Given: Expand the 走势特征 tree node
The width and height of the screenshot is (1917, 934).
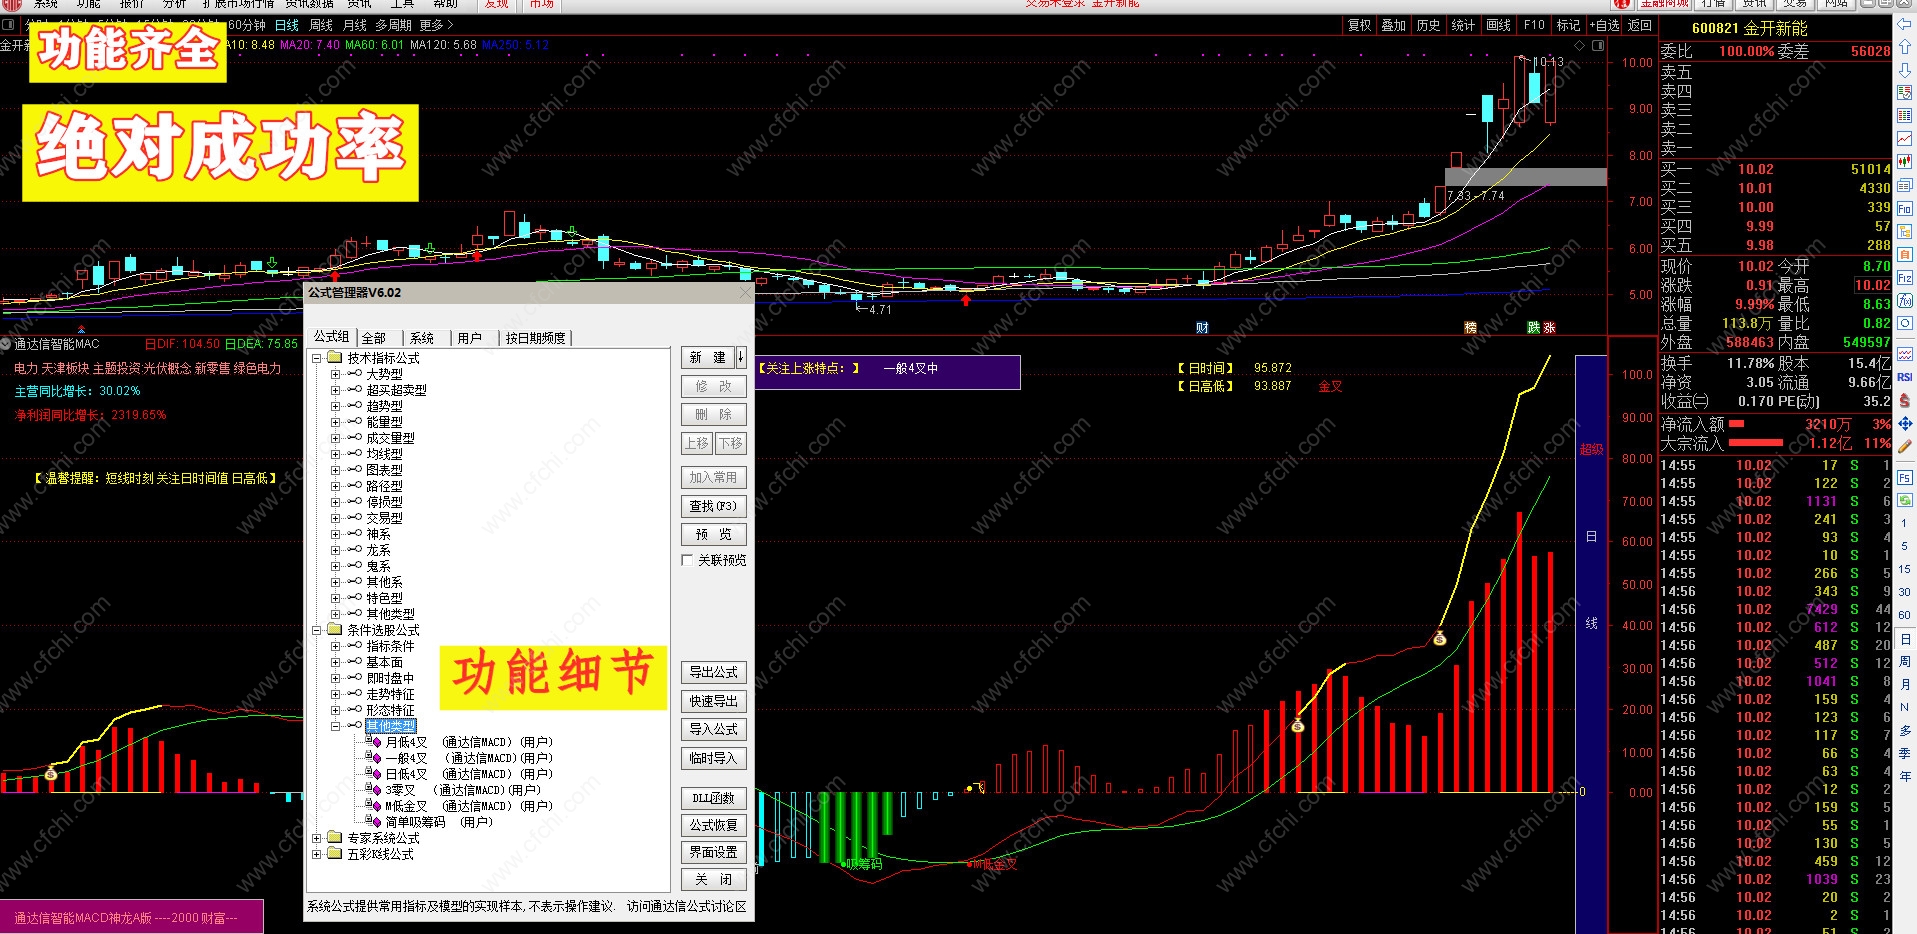Looking at the screenshot, I should point(336,694).
